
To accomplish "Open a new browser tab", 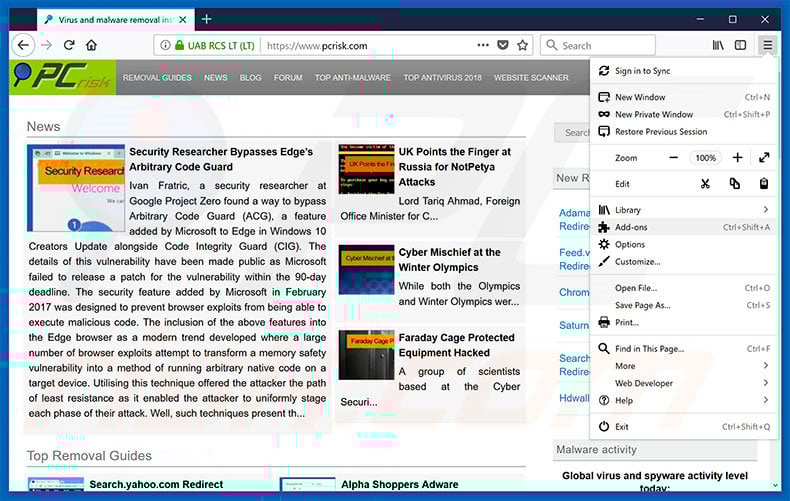I will [x=207, y=19].
